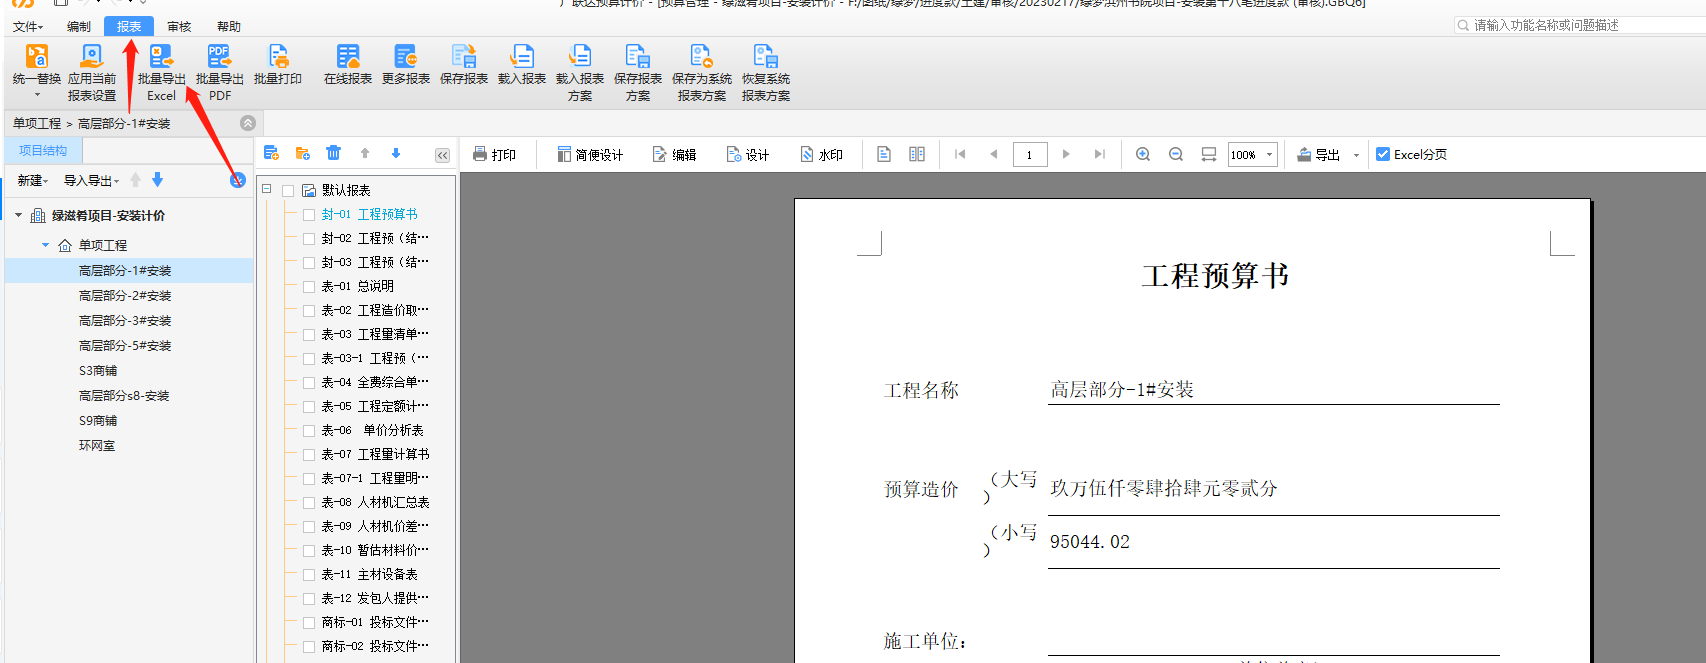Check the 封-01 工程预算书 checkbox
Image resolution: width=1706 pixels, height=663 pixels.
coord(309,214)
